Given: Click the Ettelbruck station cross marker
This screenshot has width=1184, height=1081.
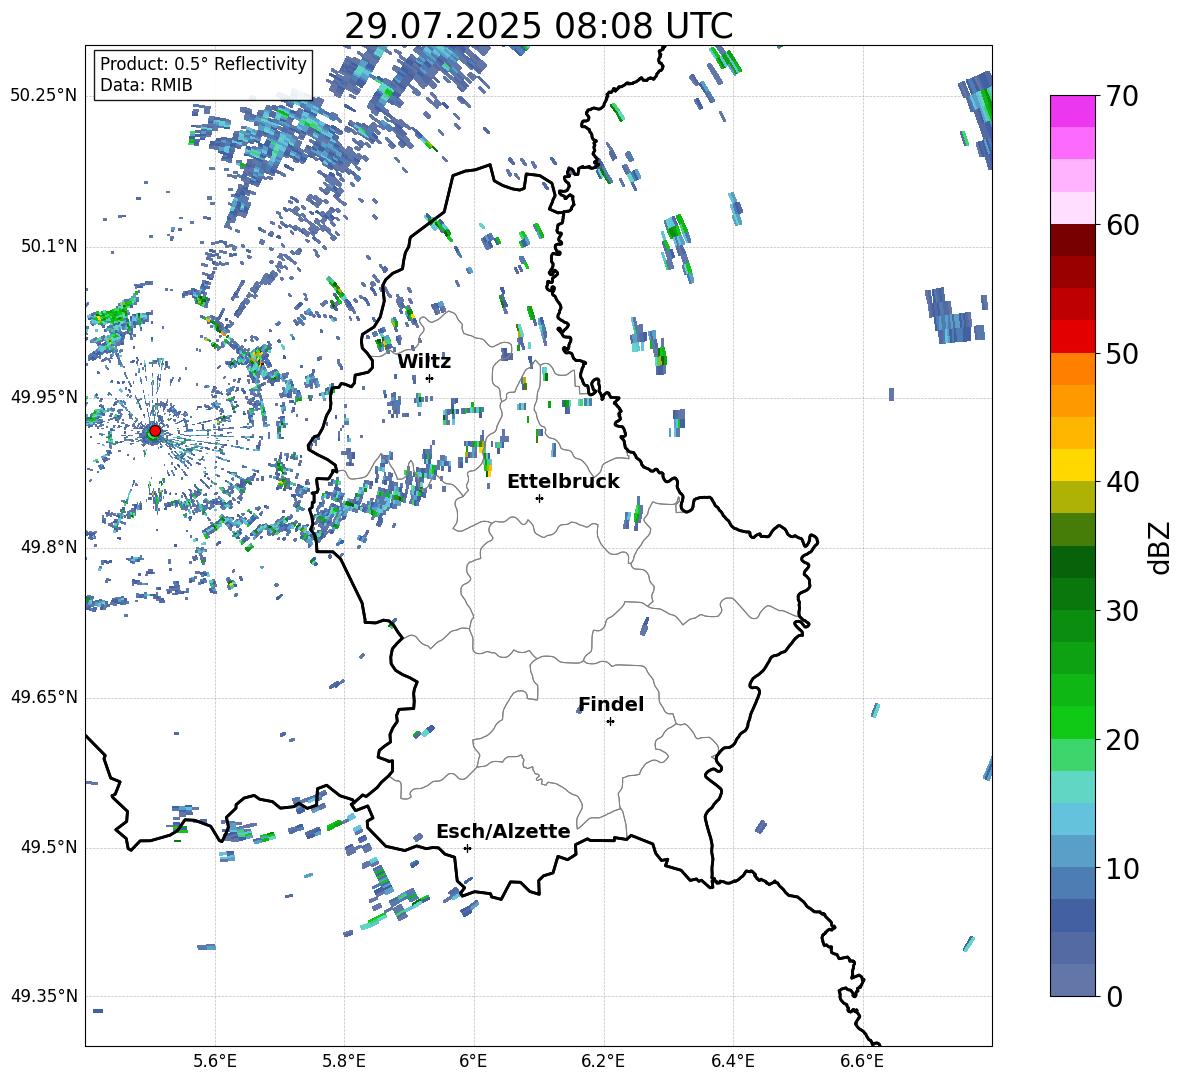Looking at the screenshot, I should click(539, 498).
